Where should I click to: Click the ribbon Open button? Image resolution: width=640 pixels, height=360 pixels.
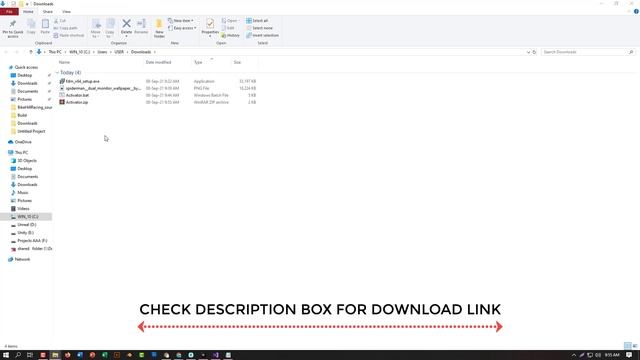(230, 20)
